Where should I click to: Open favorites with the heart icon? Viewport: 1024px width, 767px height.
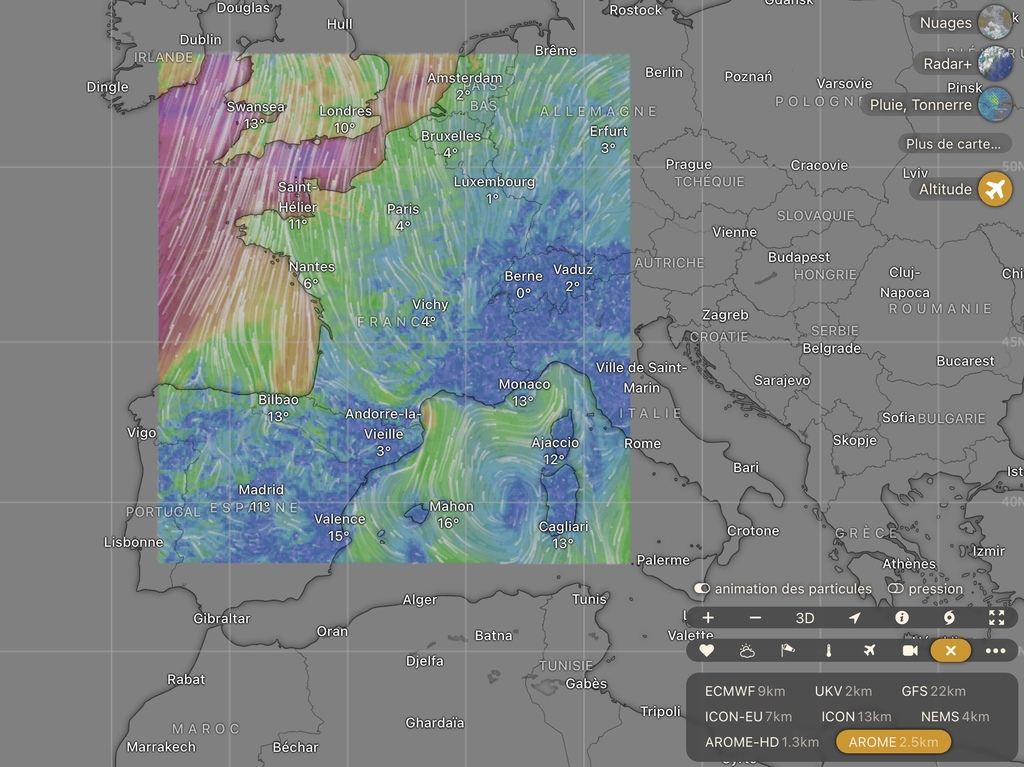(707, 650)
